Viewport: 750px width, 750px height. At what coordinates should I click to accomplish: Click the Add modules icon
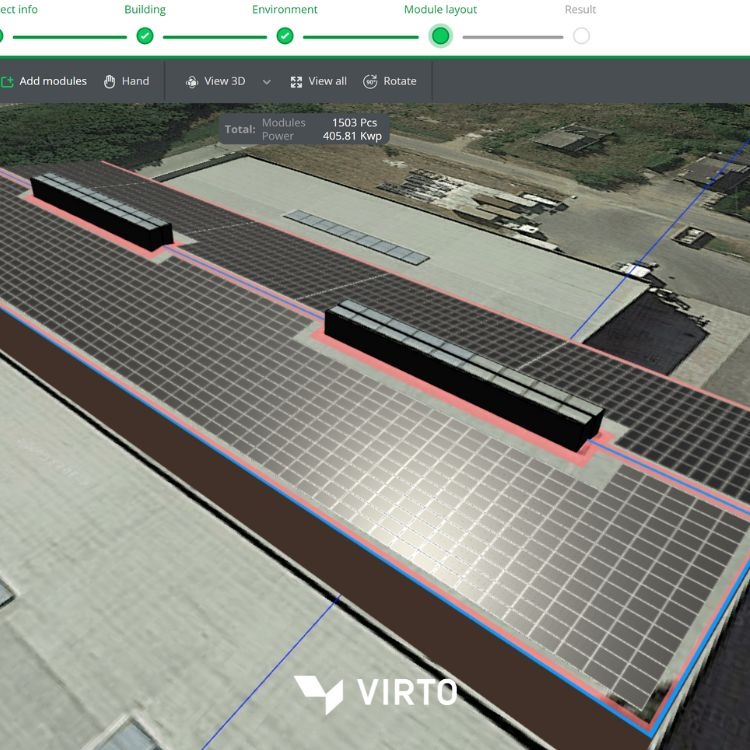(7, 82)
